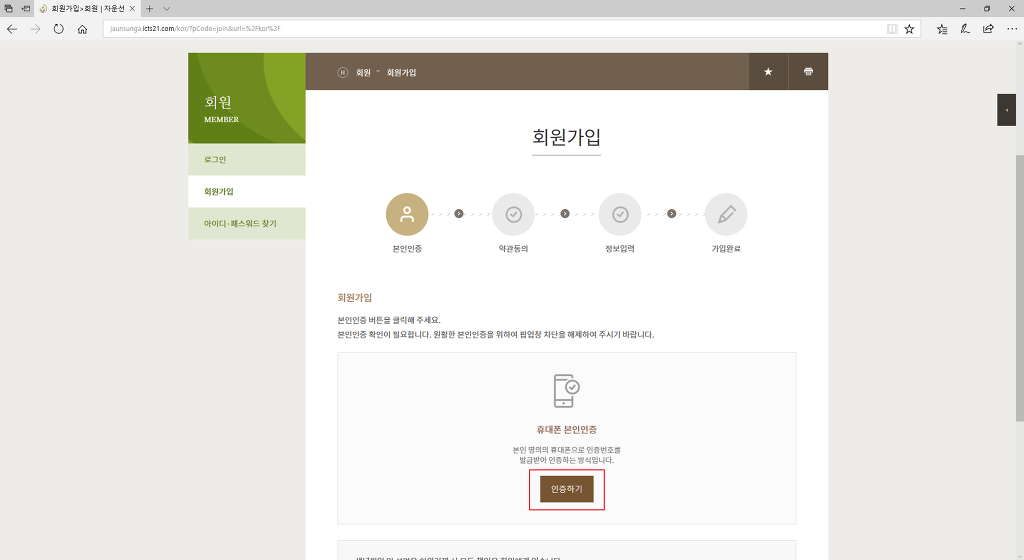Click the 회원 breadcrumb link
The height and width of the screenshot is (560, 1024).
363,72
